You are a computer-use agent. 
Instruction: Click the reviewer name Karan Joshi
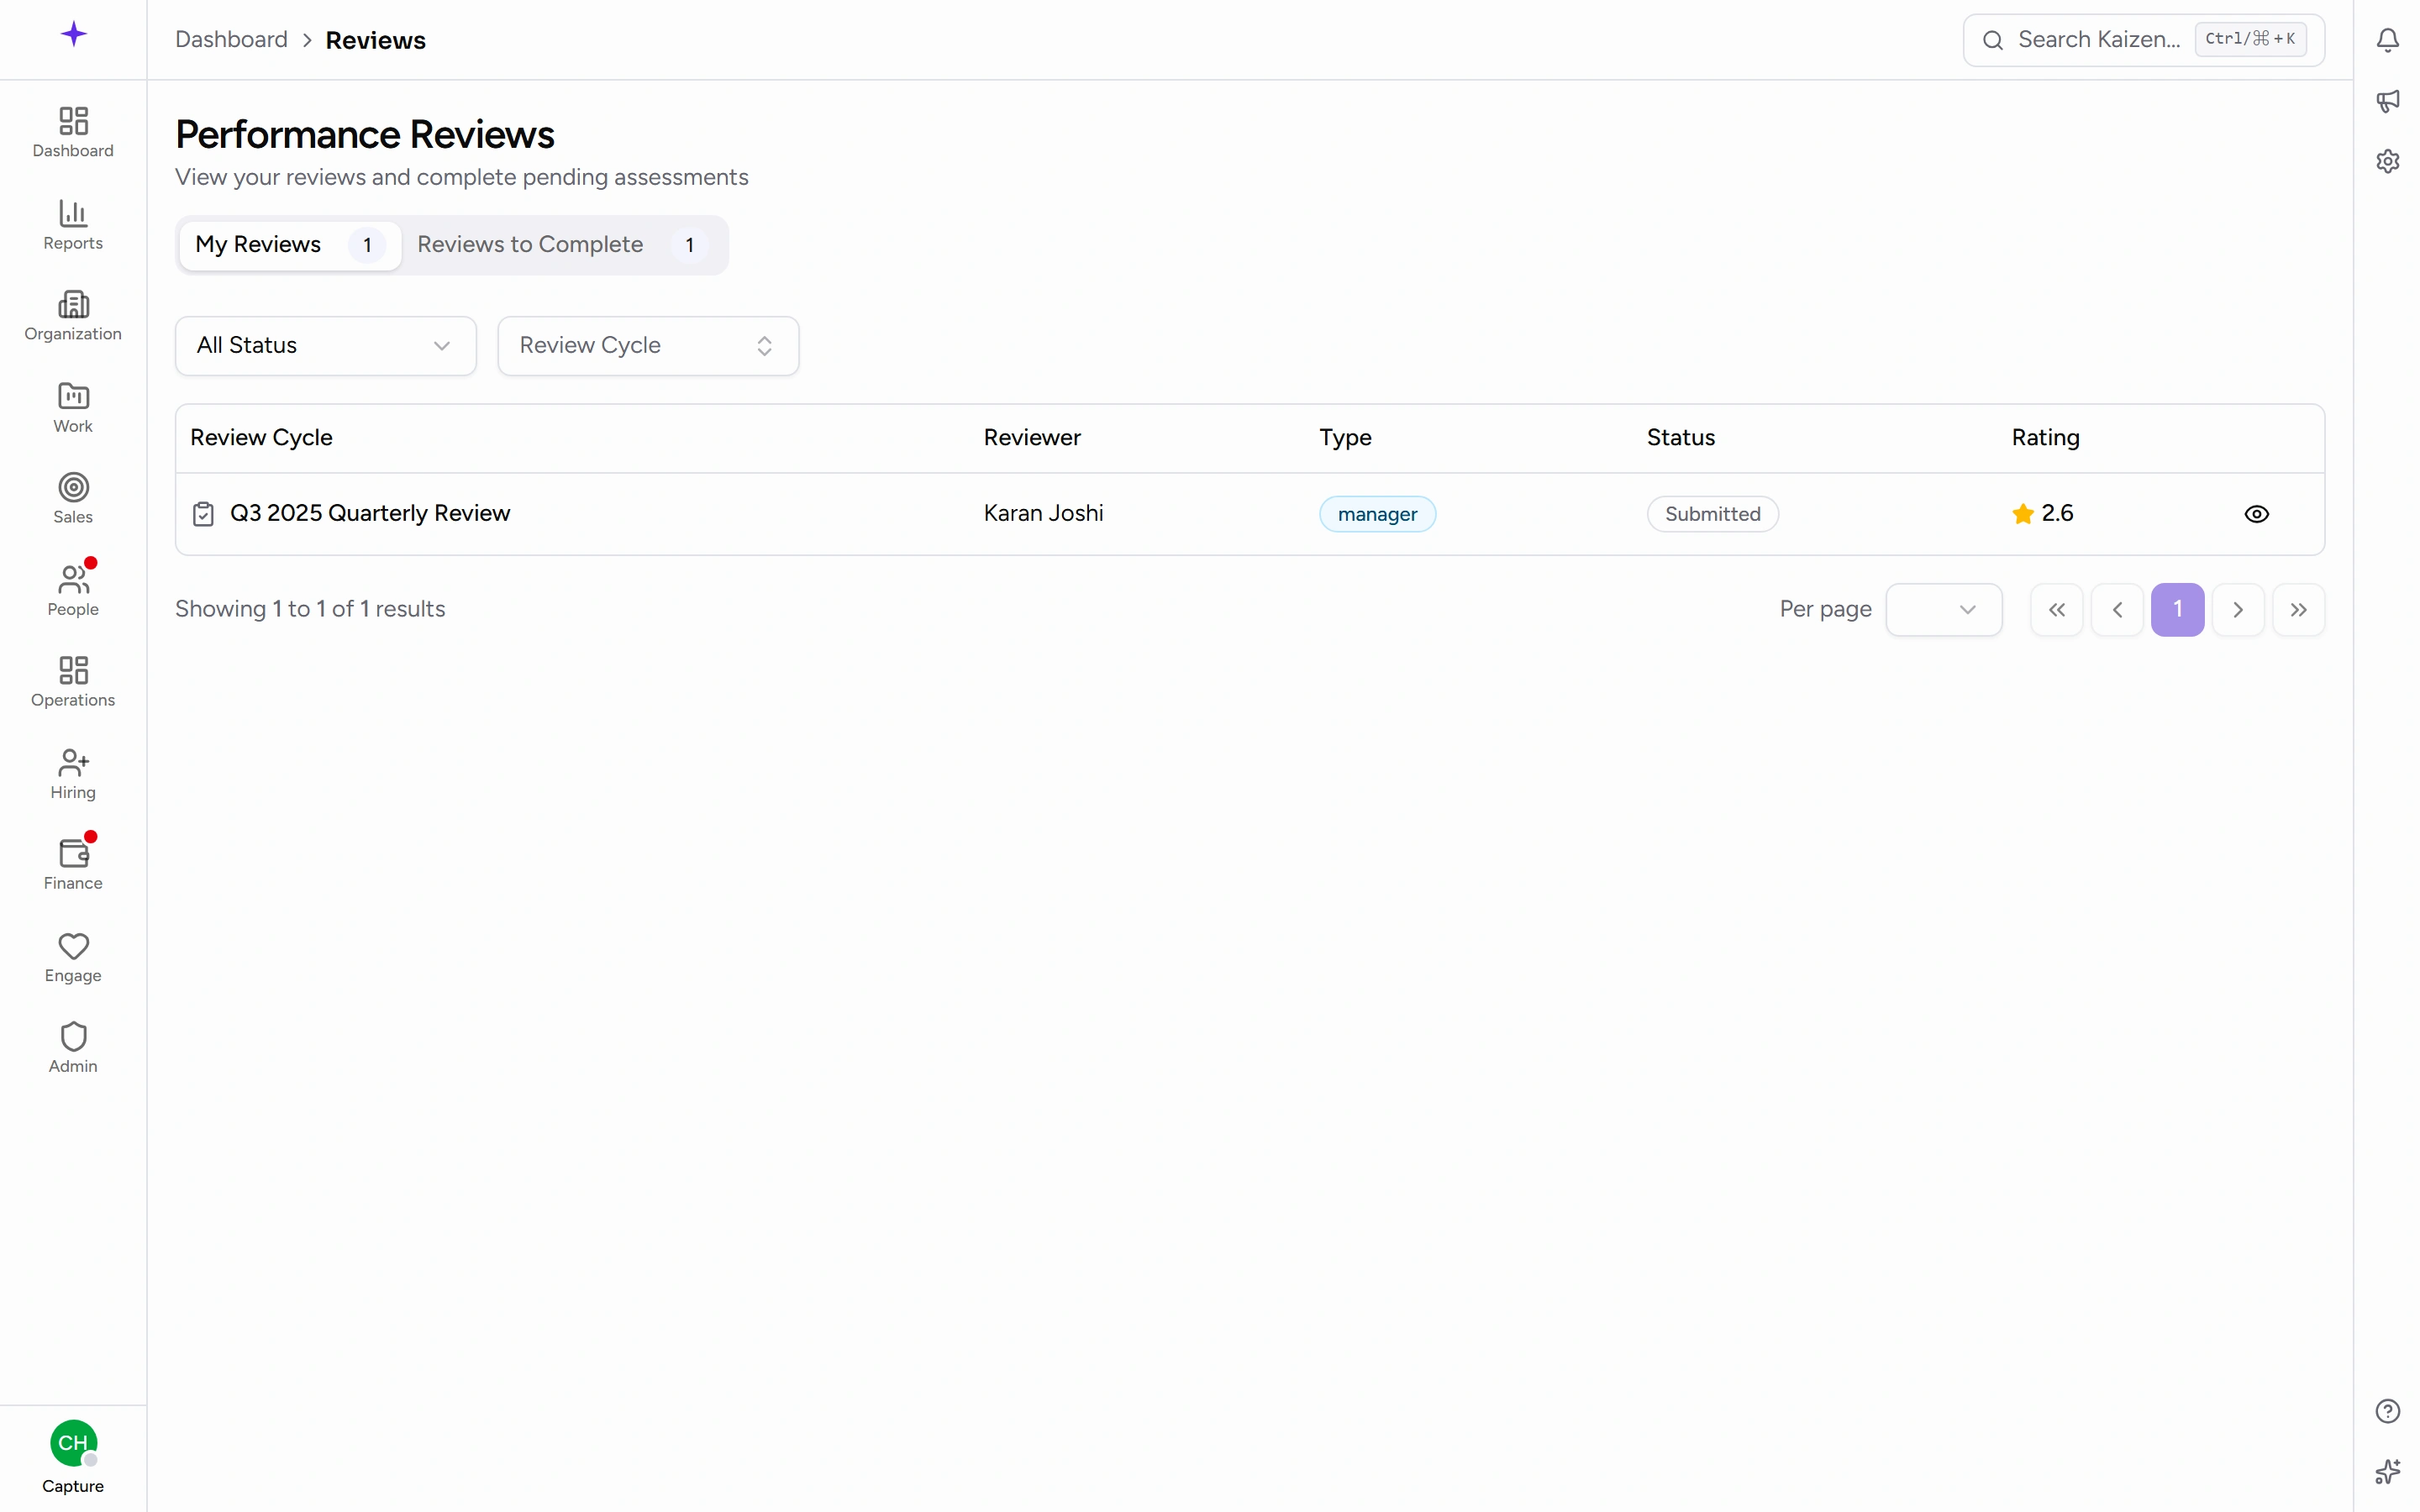tap(1043, 514)
